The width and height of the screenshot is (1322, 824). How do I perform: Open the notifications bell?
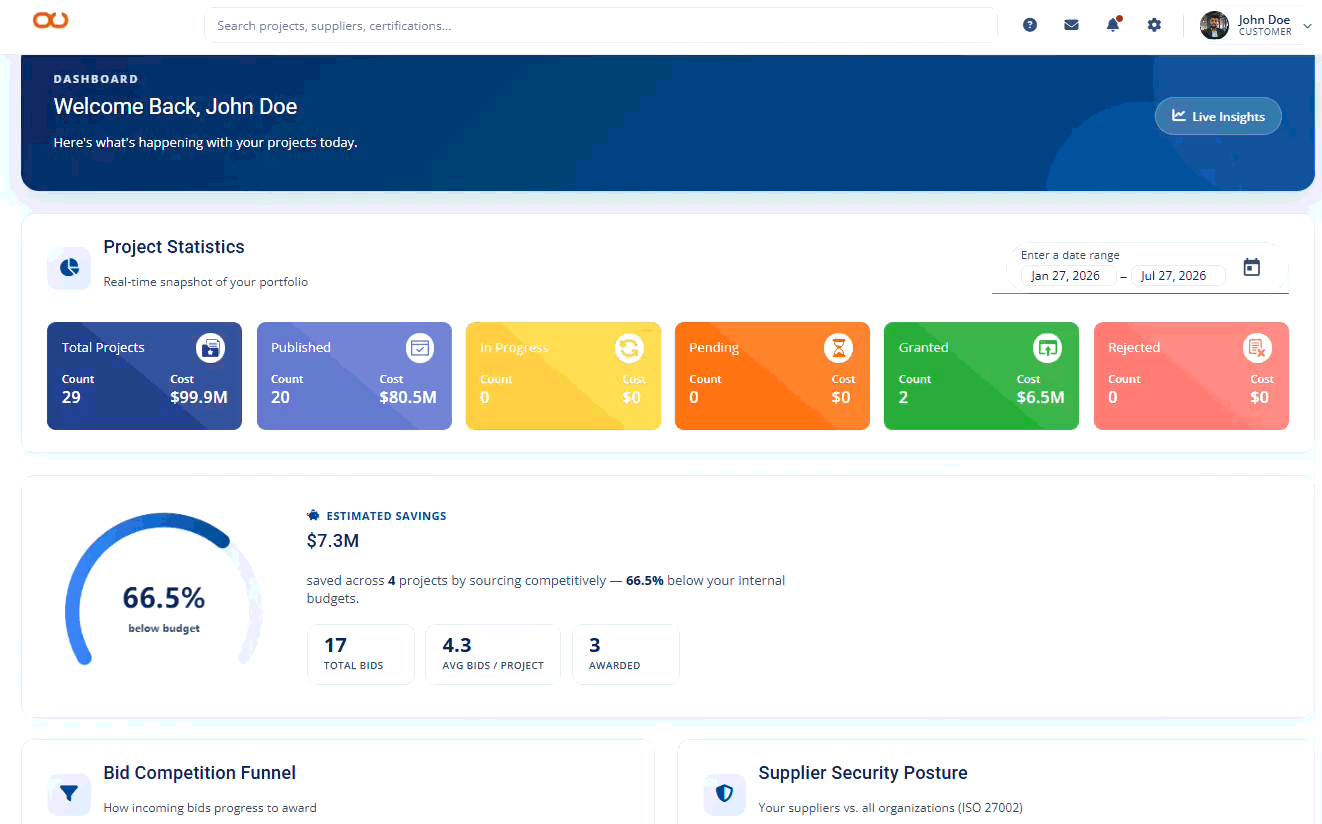1113,25
